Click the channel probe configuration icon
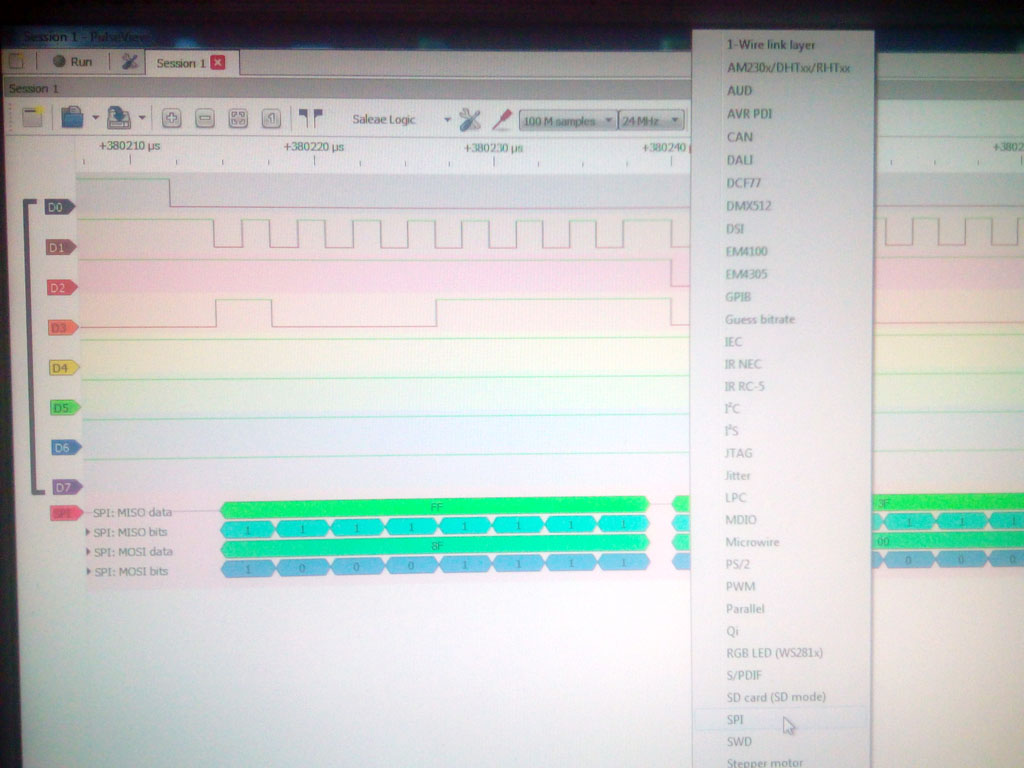This screenshot has height=768, width=1024. [502, 120]
